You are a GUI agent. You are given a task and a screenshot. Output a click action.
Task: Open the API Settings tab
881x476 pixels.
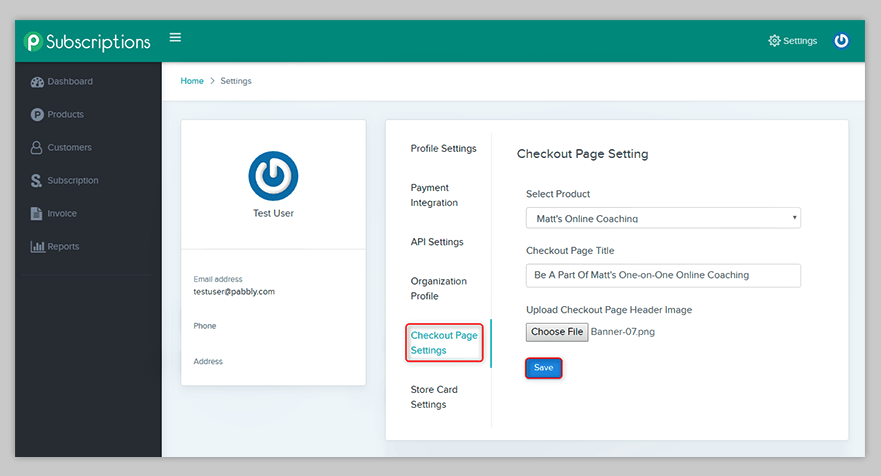[437, 242]
